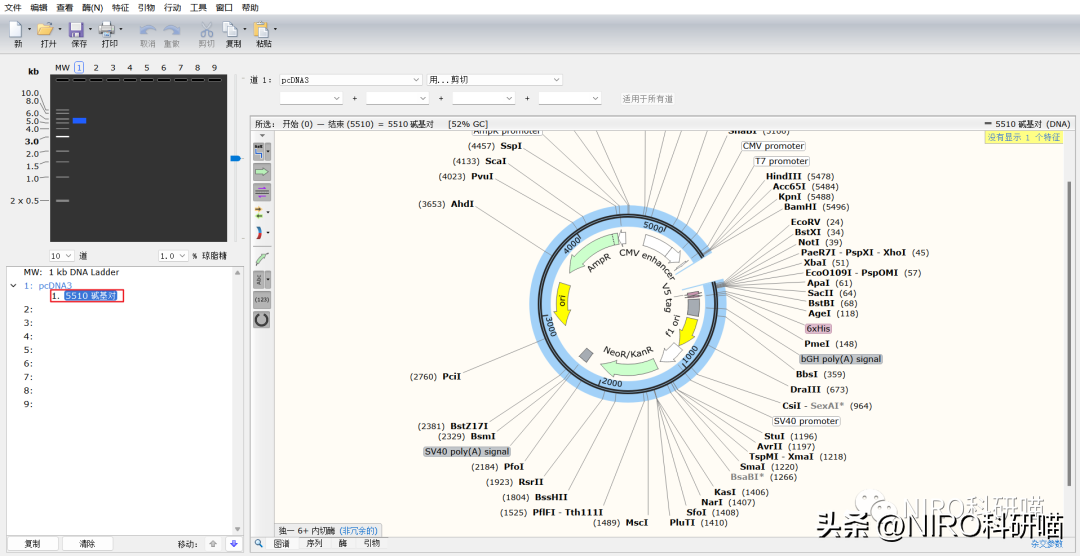Click the 清除 (Clear) button
The height and width of the screenshot is (556, 1080).
pyautogui.click(x=87, y=544)
